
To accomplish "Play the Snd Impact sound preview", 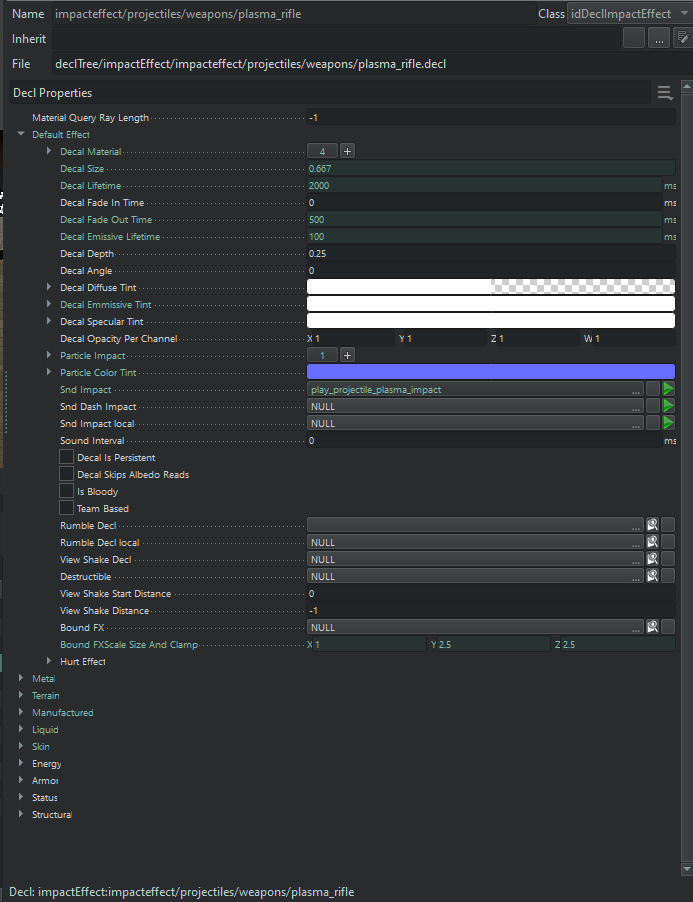I will (x=668, y=389).
